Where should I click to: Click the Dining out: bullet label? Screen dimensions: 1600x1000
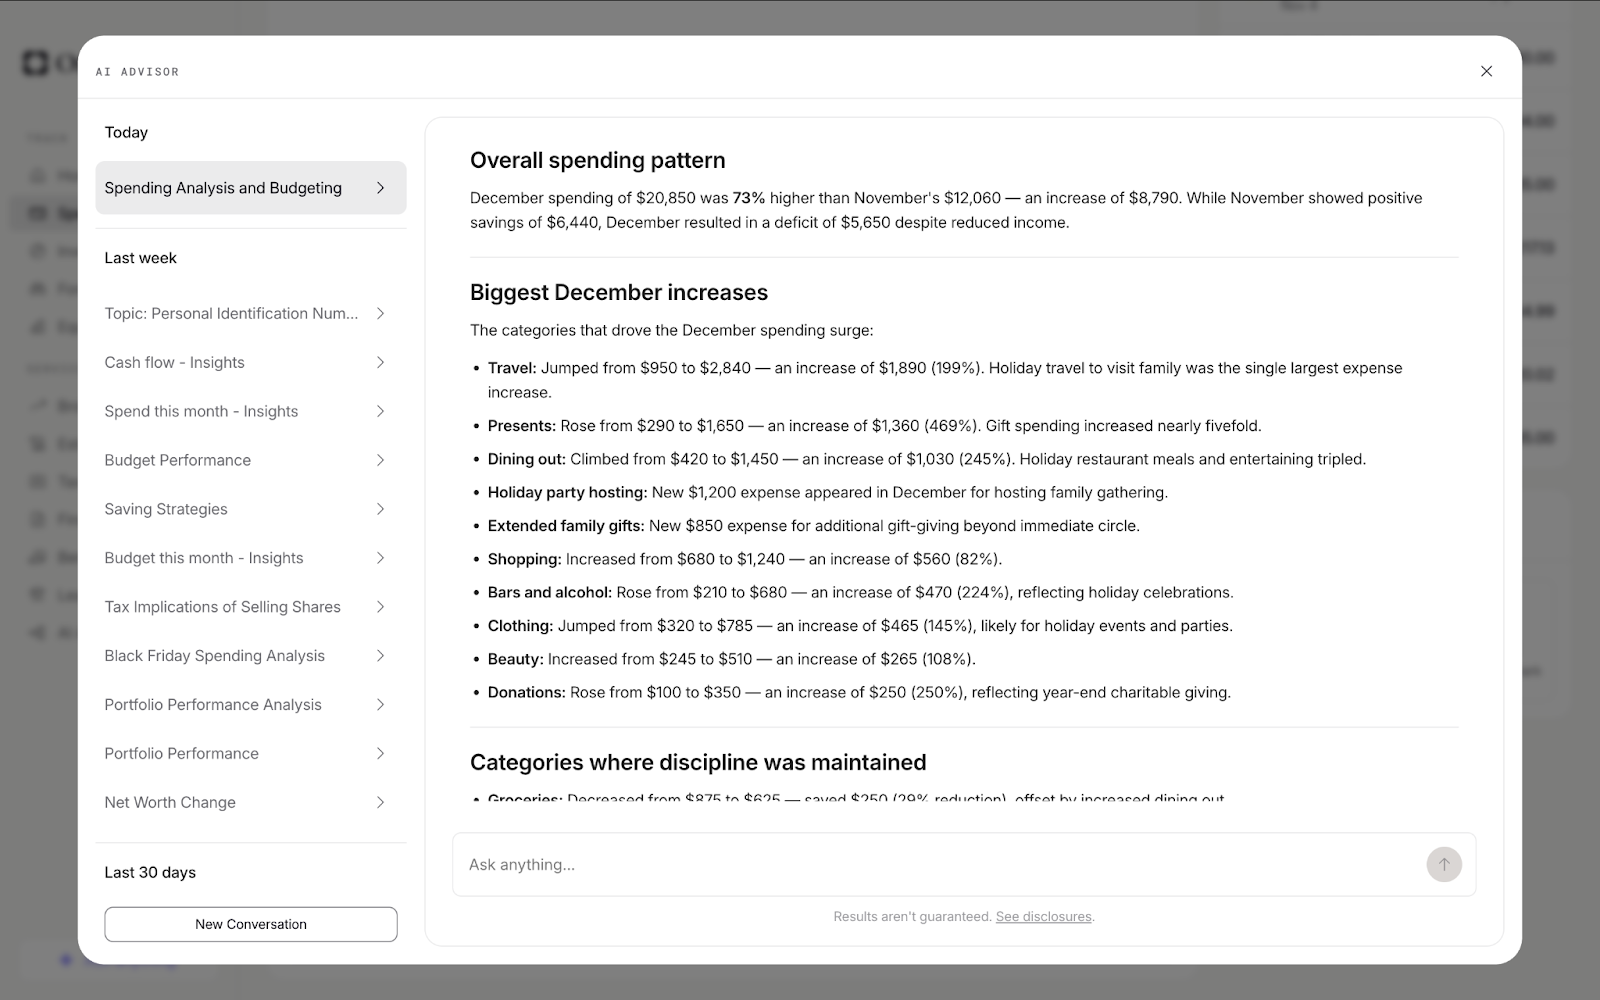click(x=527, y=459)
